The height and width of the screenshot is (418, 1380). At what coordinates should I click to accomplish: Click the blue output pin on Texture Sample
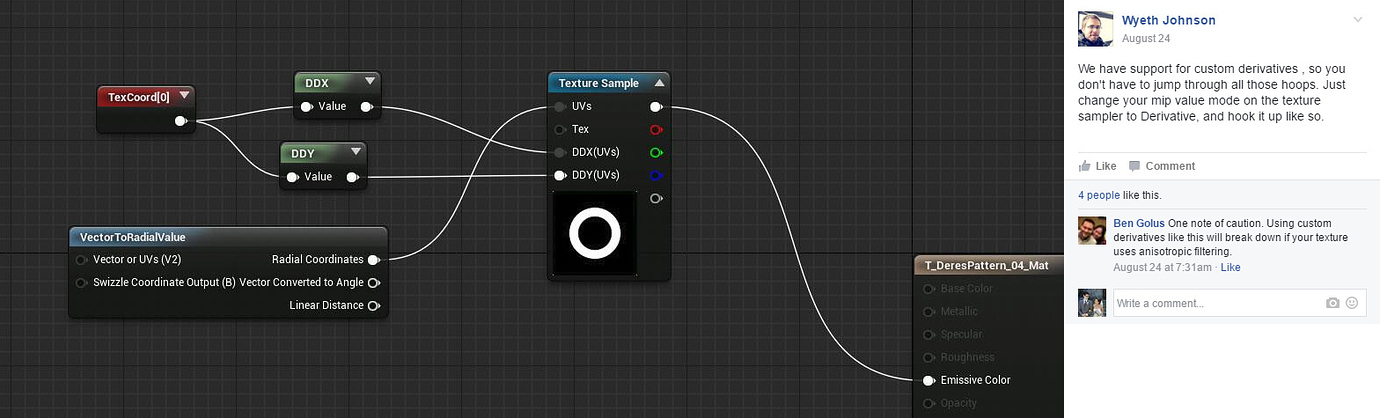click(656, 175)
